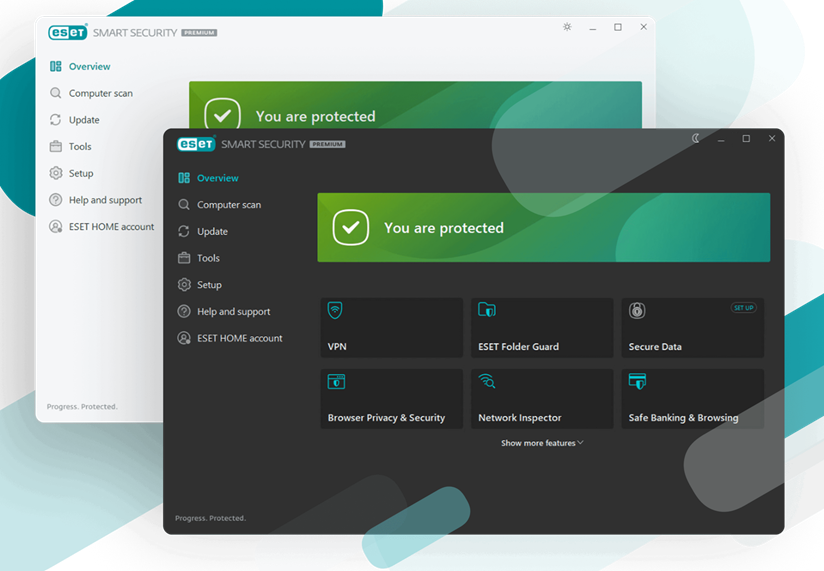Expand Show more features
Viewport: 824px width, 571px height.
[542, 443]
